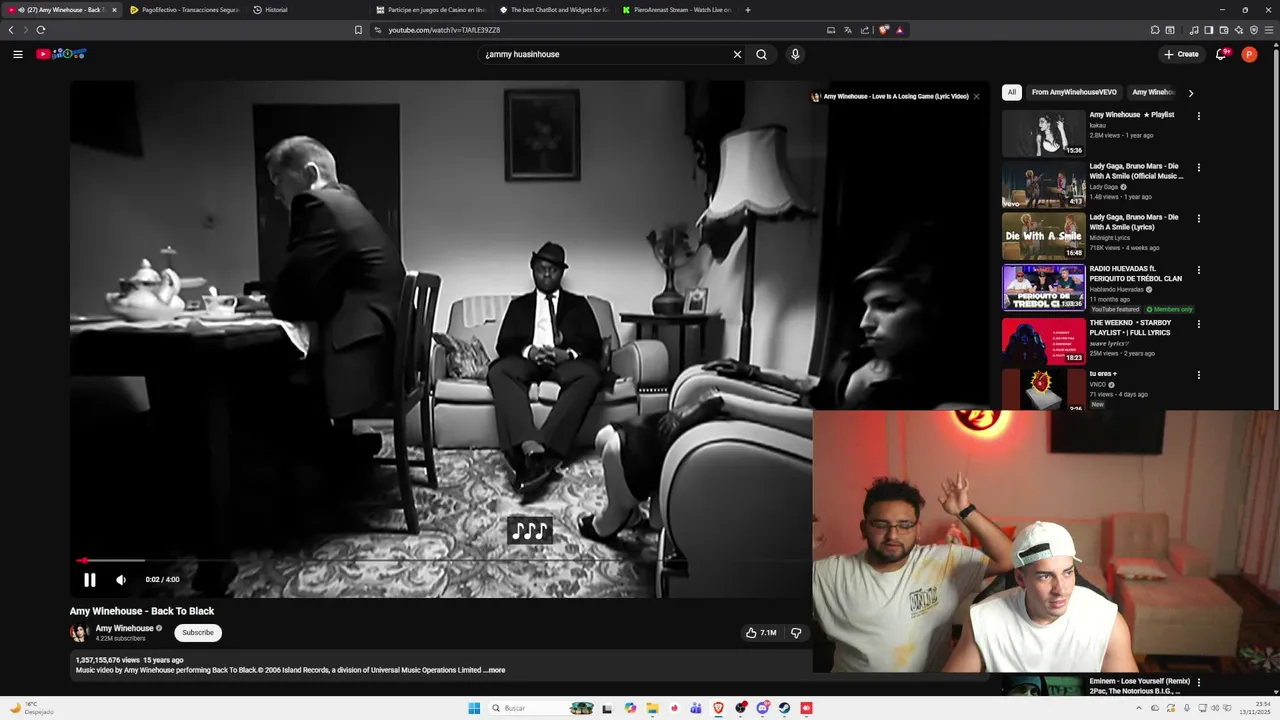Open options for Die With A Smile Lyrics
Screen dimensions: 1280x720
(1198, 218)
